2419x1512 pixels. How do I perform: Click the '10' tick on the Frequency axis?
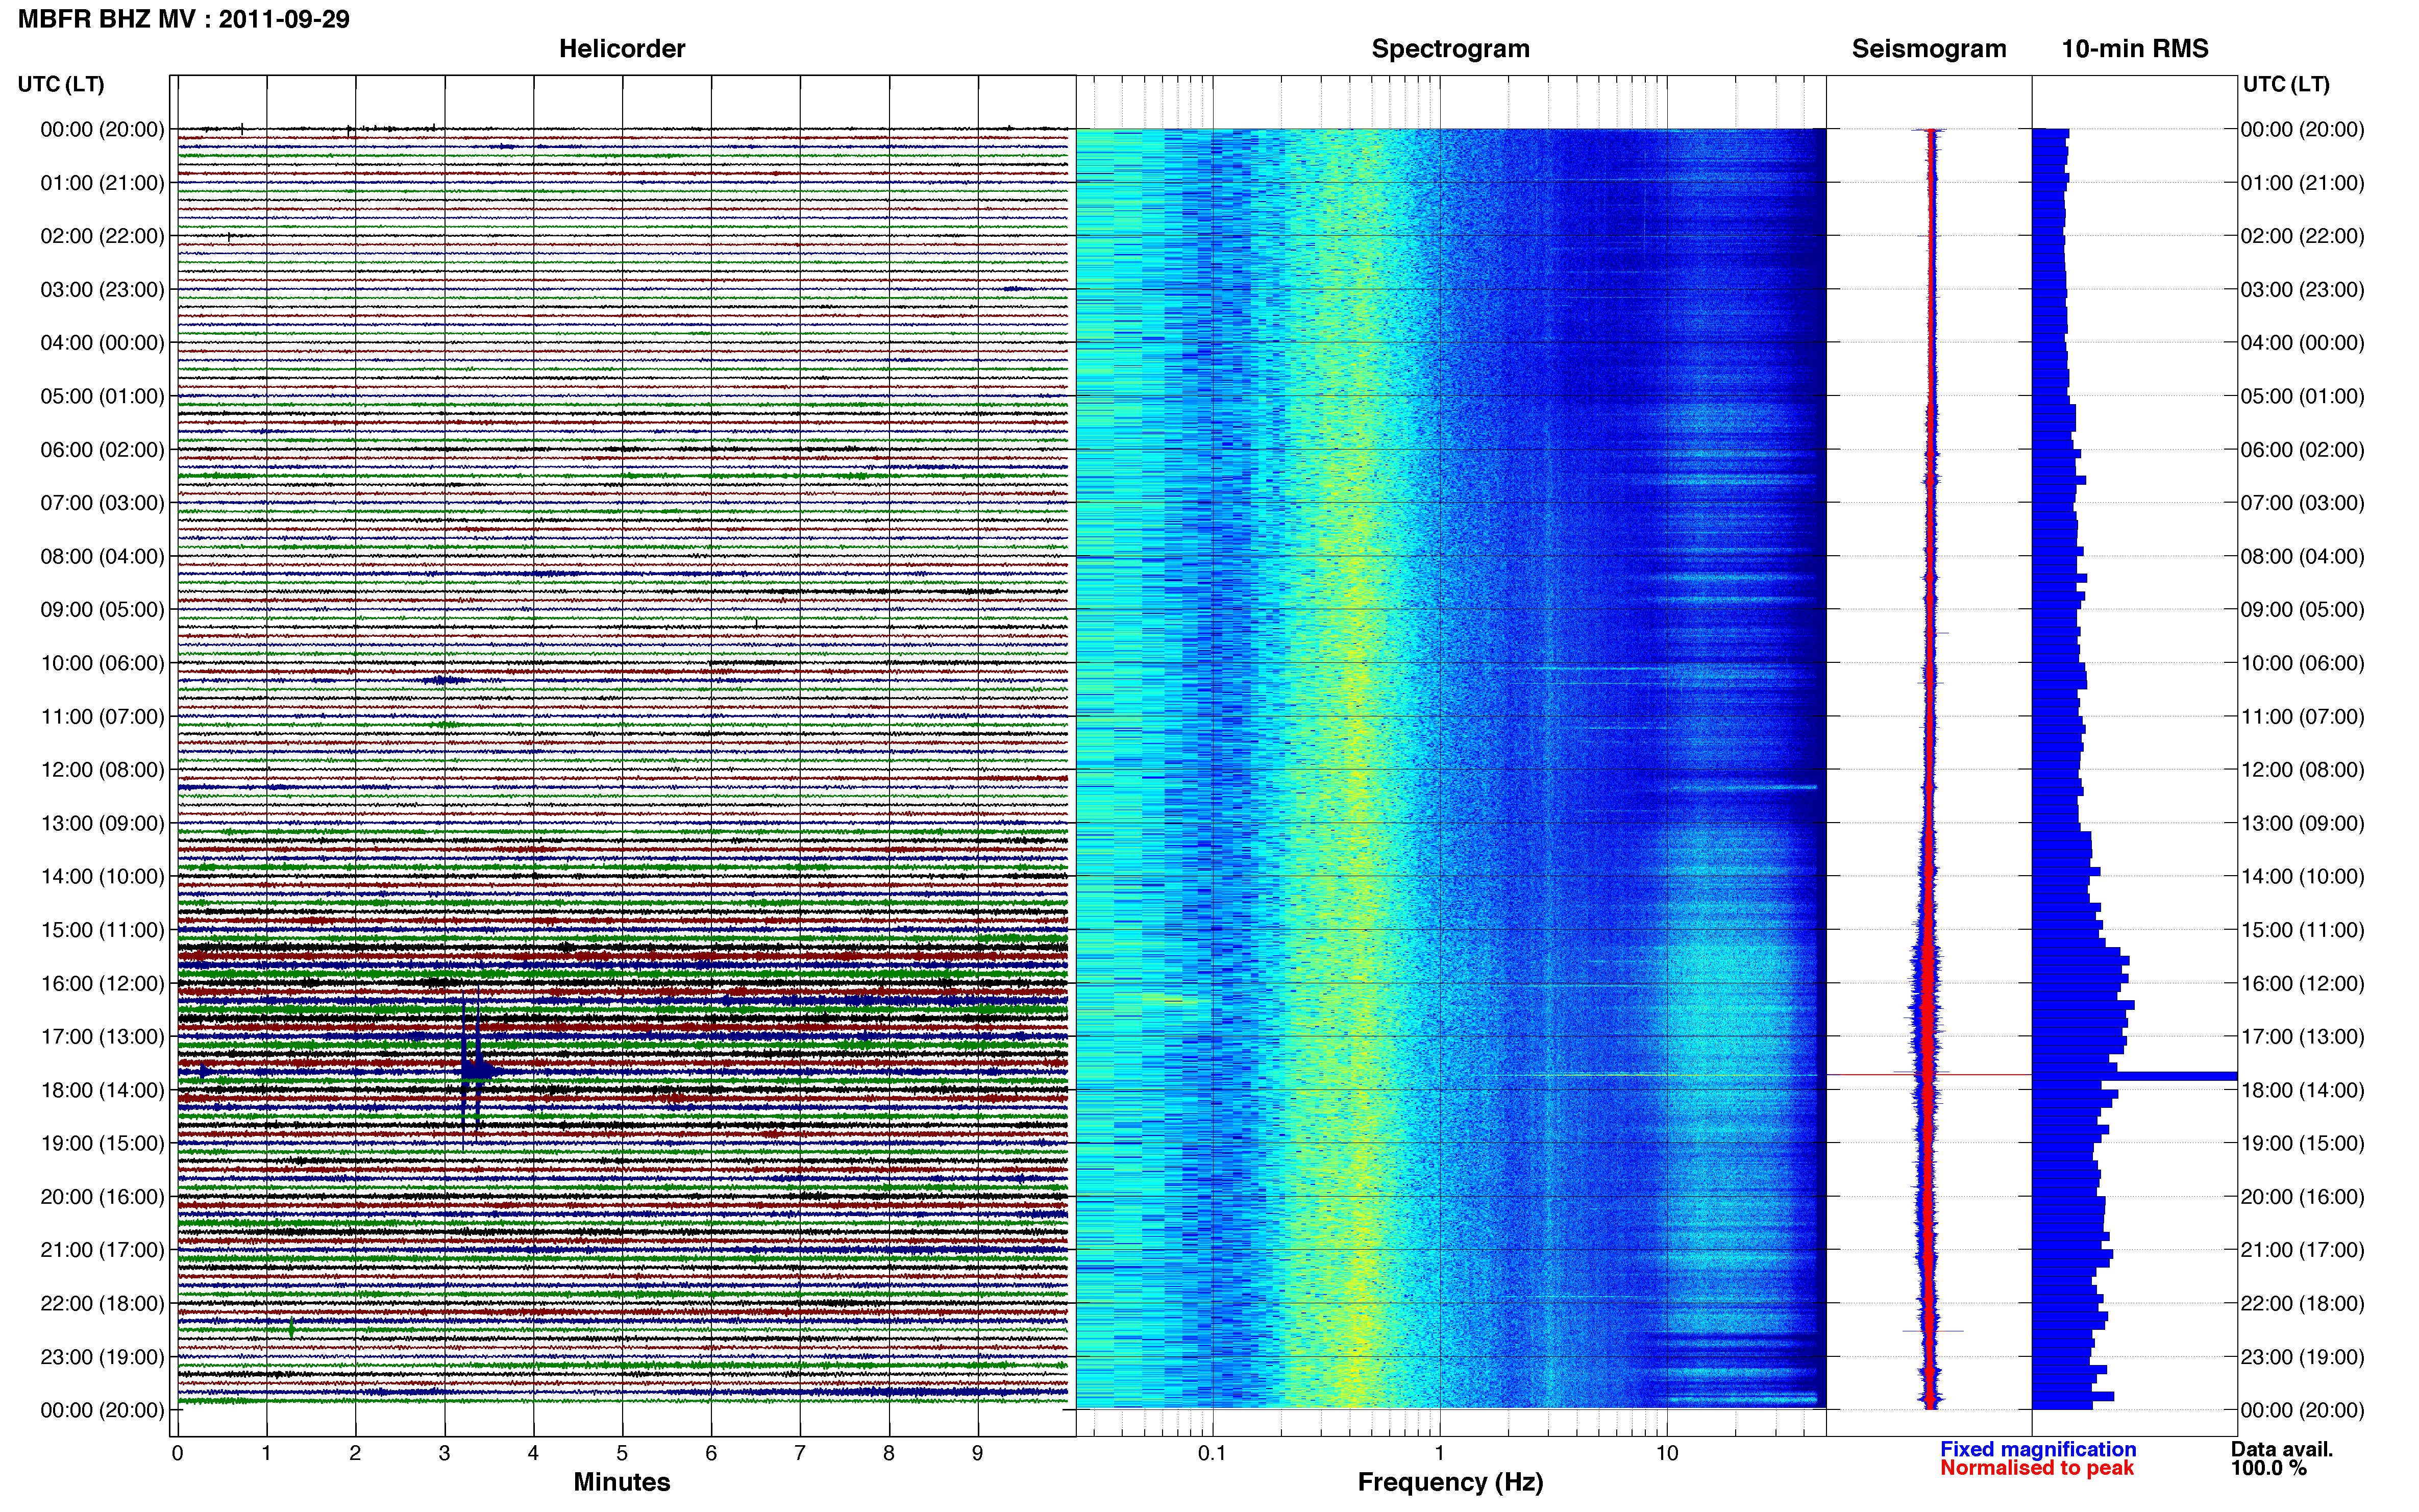click(1667, 1454)
